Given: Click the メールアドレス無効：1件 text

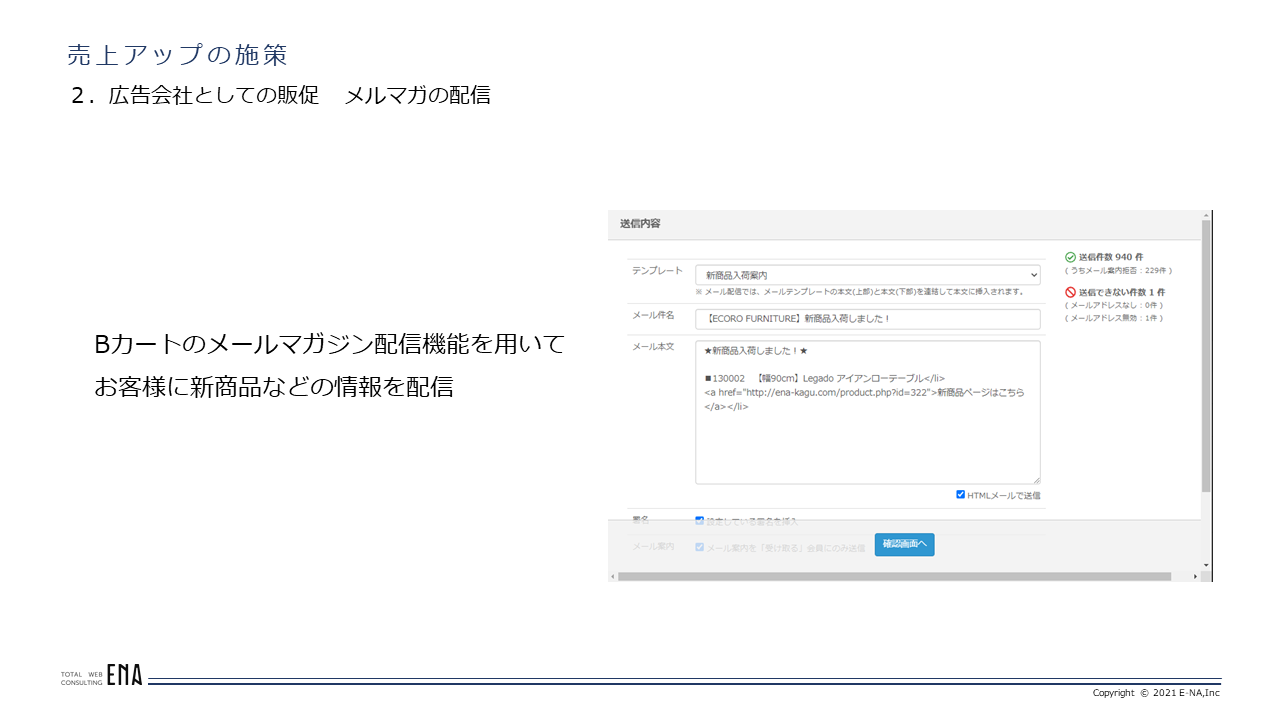Looking at the screenshot, I should coord(1114,318).
